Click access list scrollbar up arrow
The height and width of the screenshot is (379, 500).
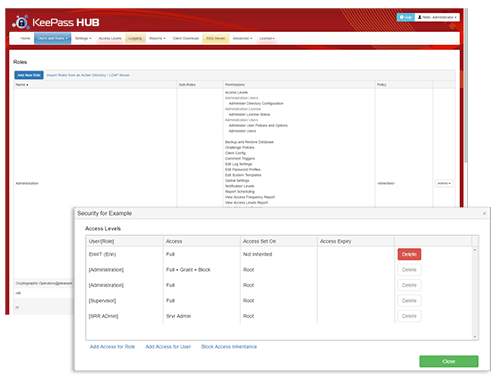(475, 250)
